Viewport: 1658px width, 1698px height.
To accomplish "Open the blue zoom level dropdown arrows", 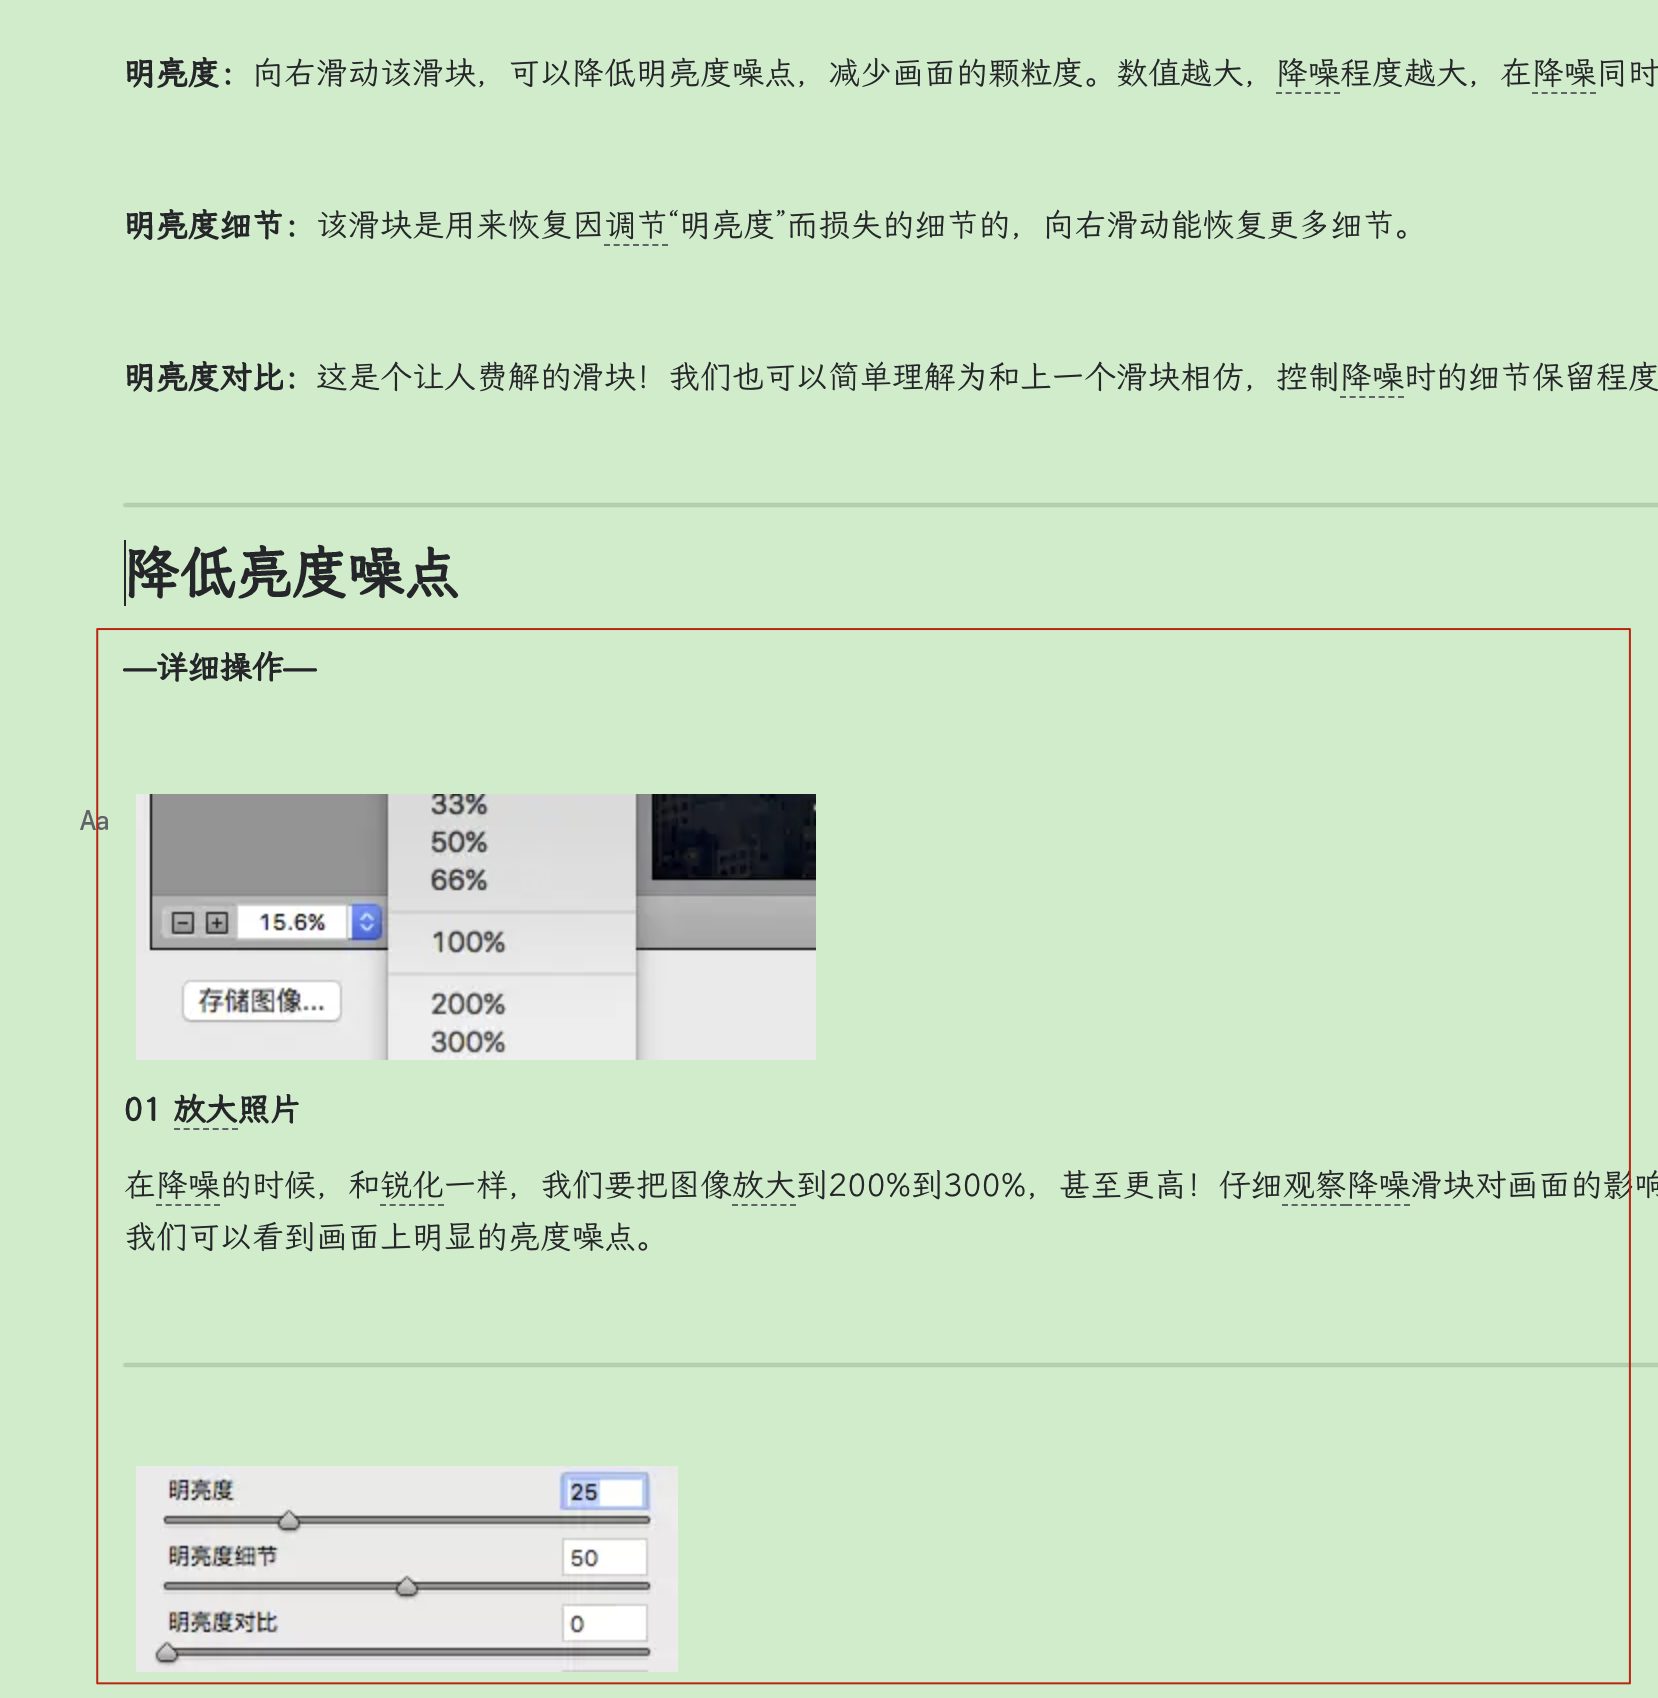I will click(367, 921).
